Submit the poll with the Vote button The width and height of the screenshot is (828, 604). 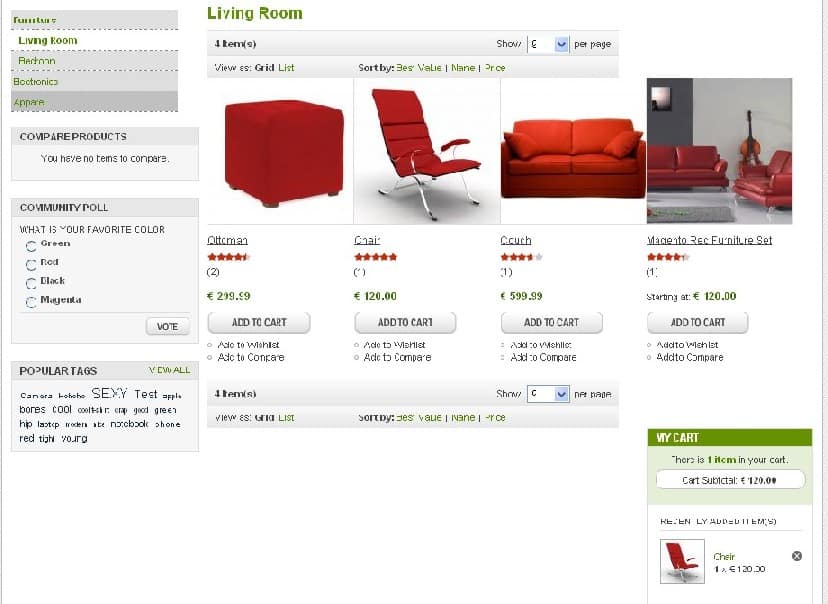coord(167,327)
